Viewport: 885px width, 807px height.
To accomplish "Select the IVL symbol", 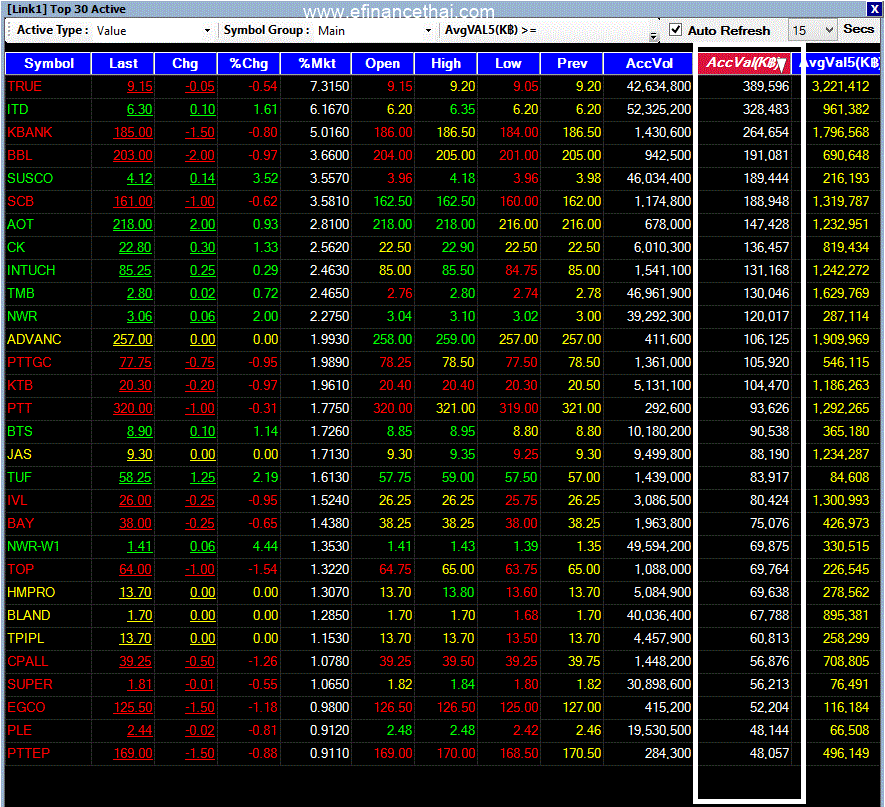I will [17, 501].
